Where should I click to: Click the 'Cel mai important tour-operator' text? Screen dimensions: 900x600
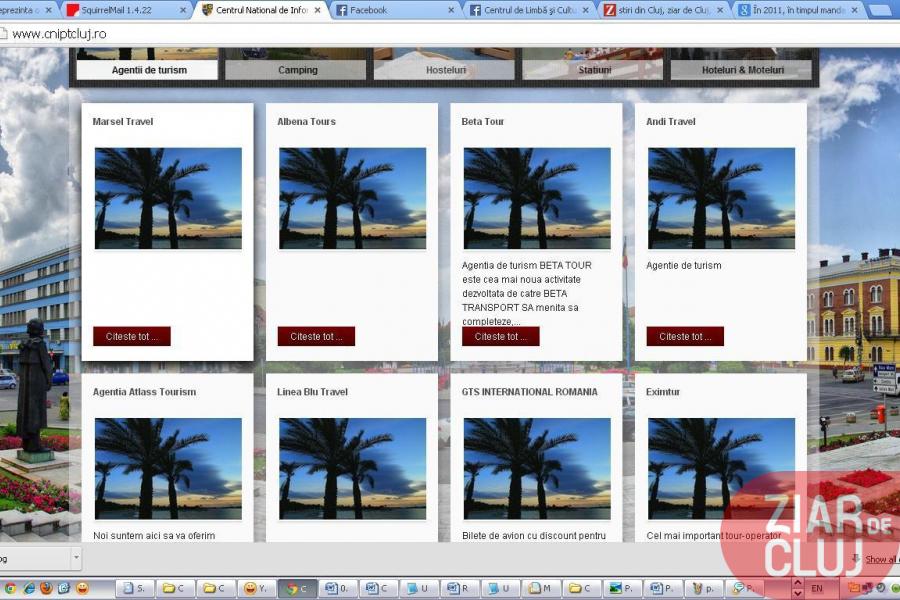click(x=713, y=536)
